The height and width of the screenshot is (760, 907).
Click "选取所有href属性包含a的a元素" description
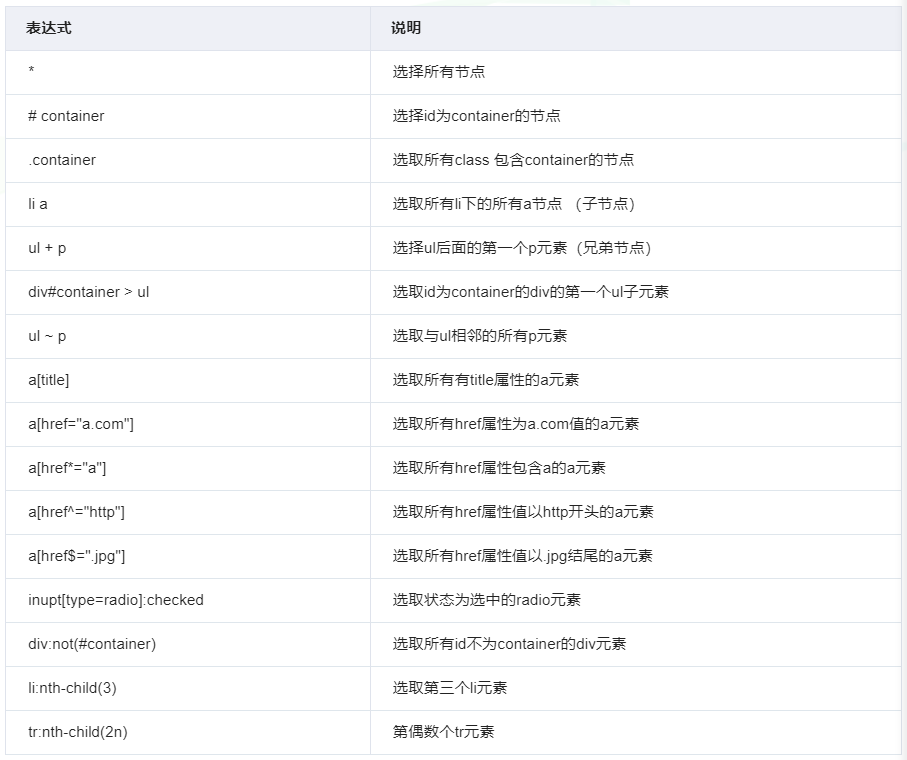point(499,468)
